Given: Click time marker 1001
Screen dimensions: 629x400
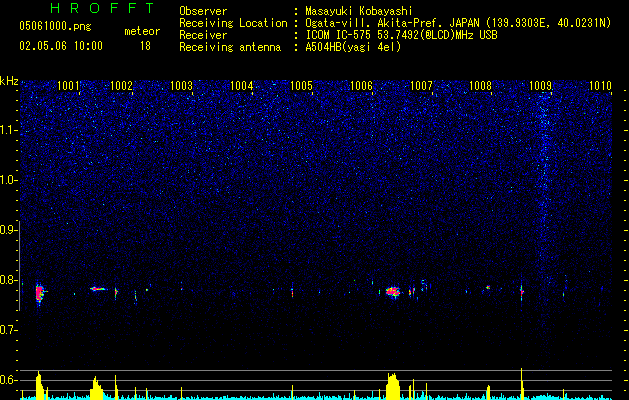Looking at the screenshot, I should pyautogui.click(x=68, y=85).
